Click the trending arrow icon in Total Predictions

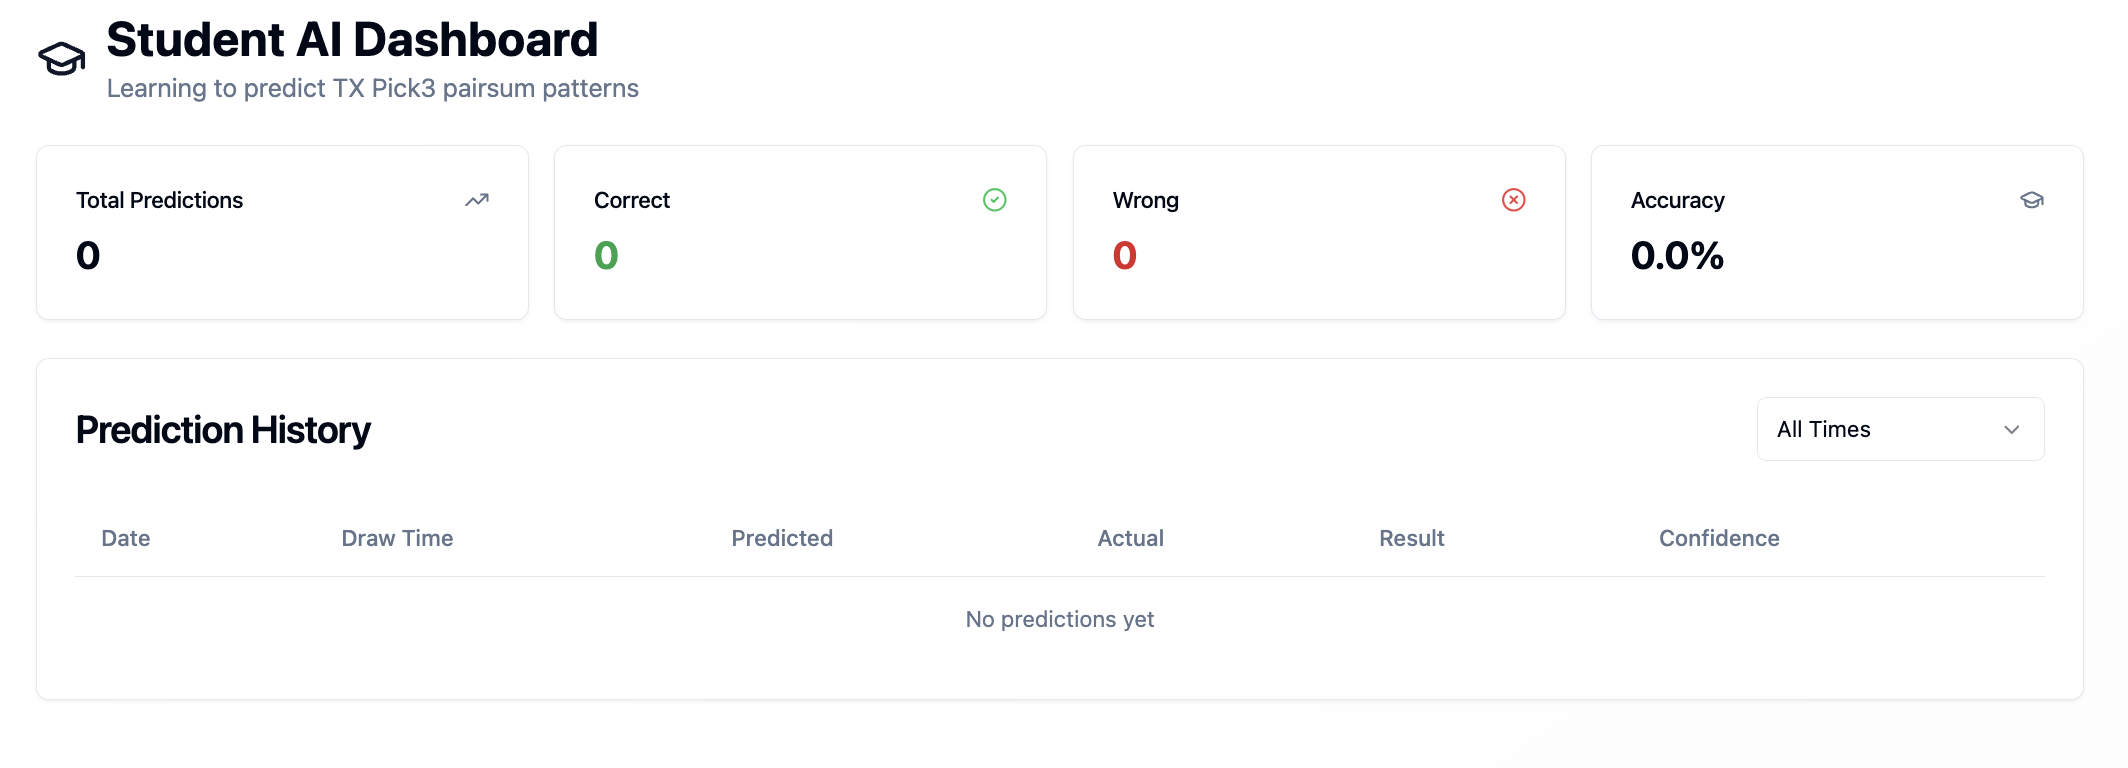tap(477, 200)
